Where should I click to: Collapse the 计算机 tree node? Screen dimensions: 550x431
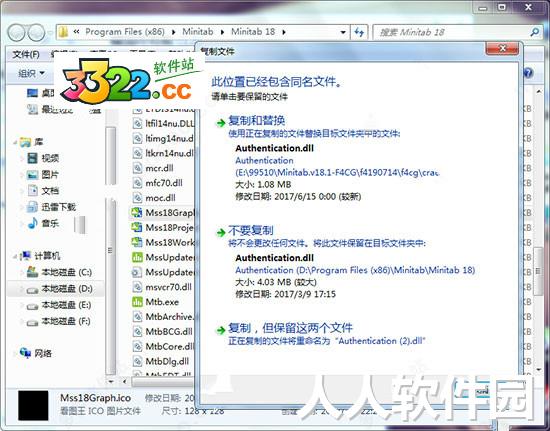(x=15, y=257)
